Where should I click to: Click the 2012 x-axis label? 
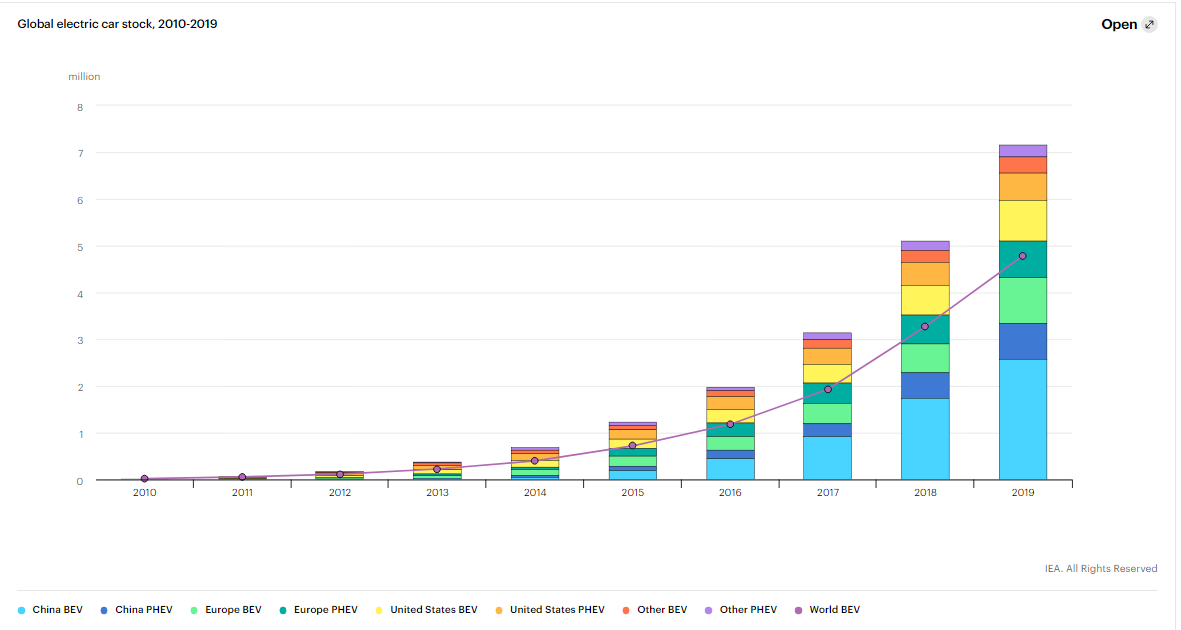(x=340, y=493)
